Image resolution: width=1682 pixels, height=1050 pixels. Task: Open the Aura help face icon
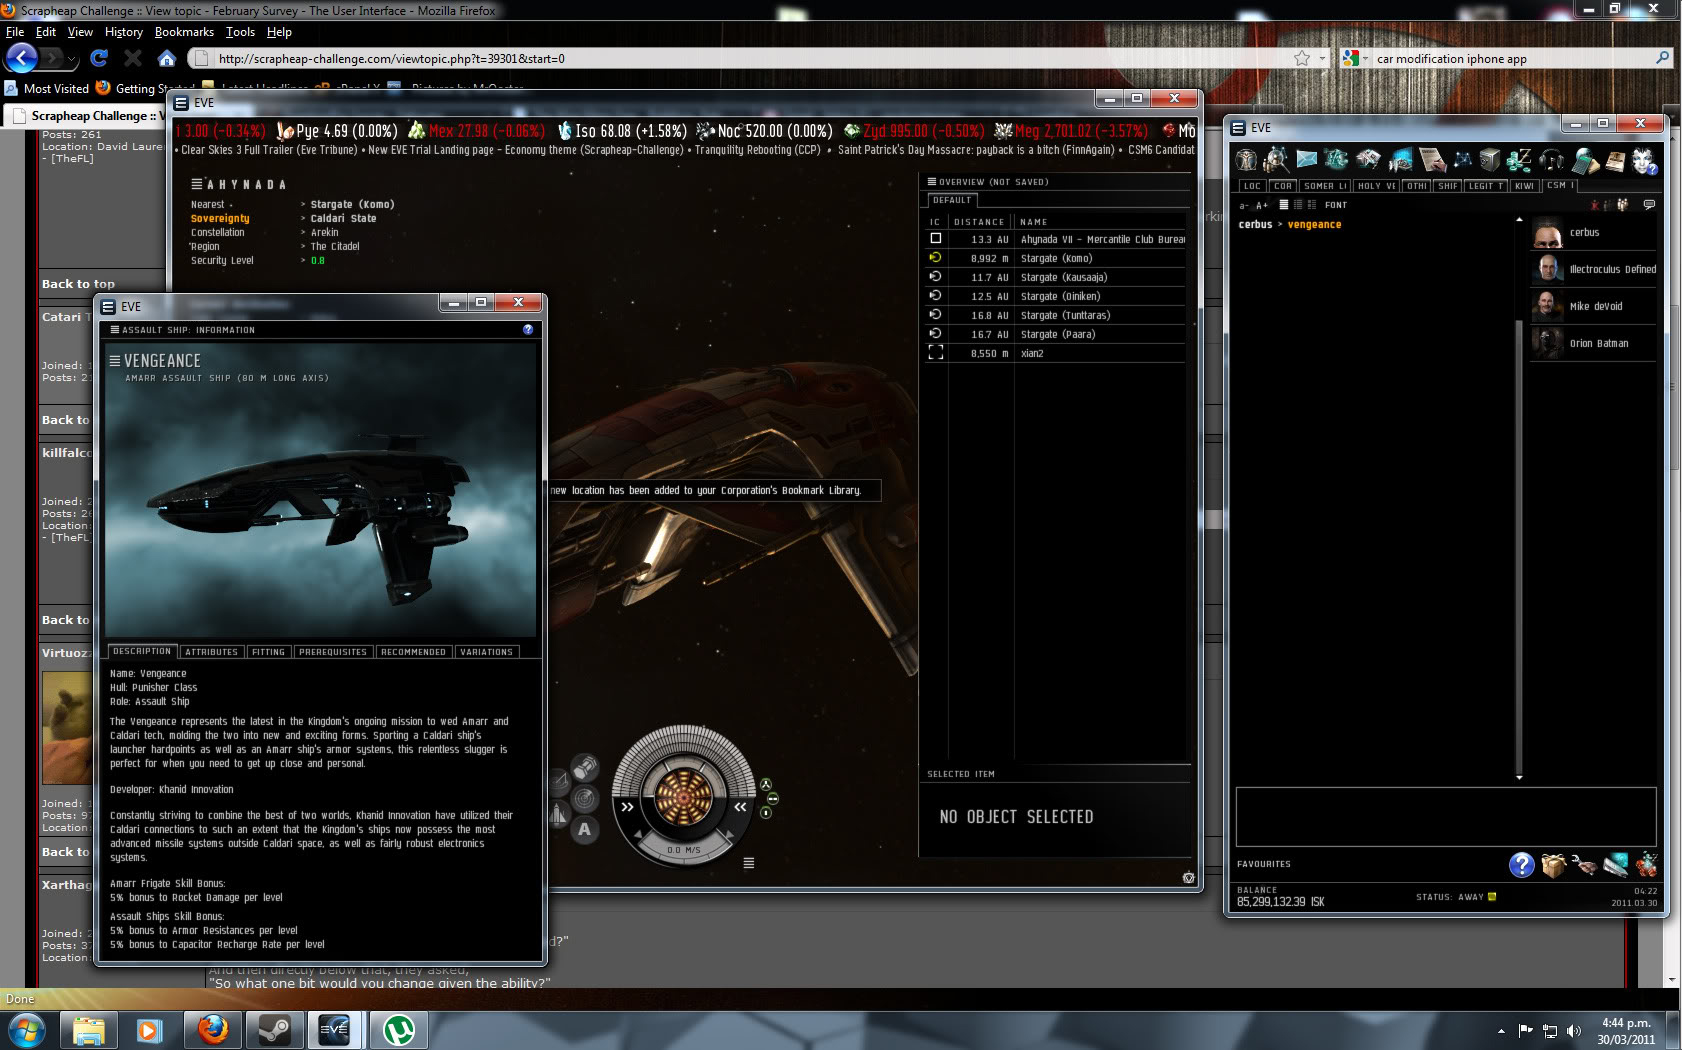point(1644,160)
